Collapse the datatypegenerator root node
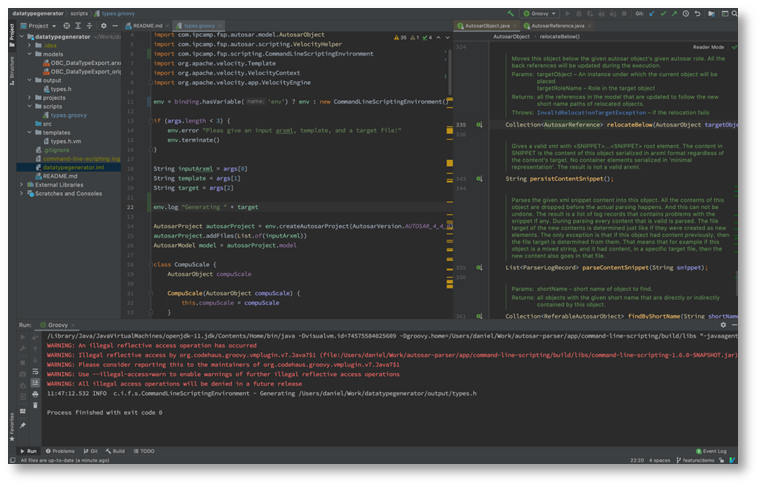Image resolution: width=761 pixels, height=487 pixels. [x=22, y=36]
